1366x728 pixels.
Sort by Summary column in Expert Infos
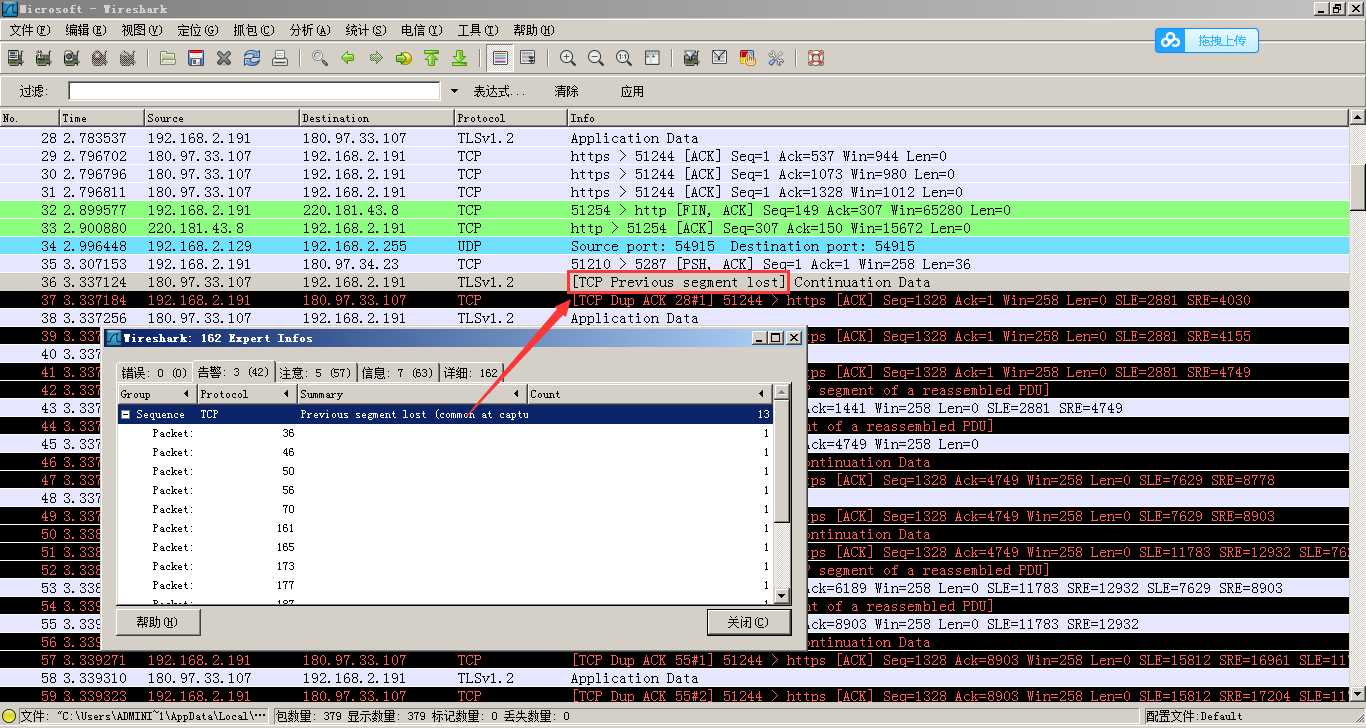pyautogui.click(x=411, y=394)
